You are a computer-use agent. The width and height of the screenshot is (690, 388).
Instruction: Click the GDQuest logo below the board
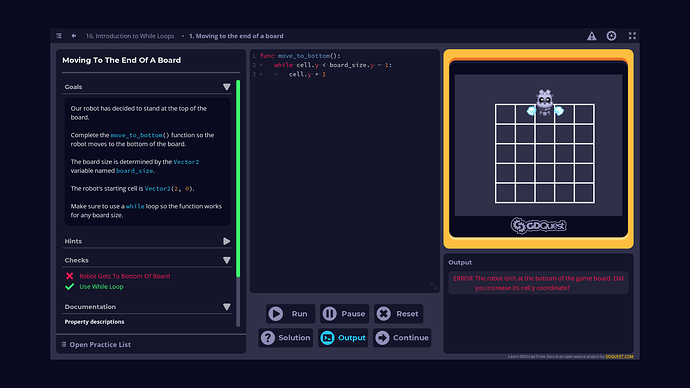(x=538, y=226)
